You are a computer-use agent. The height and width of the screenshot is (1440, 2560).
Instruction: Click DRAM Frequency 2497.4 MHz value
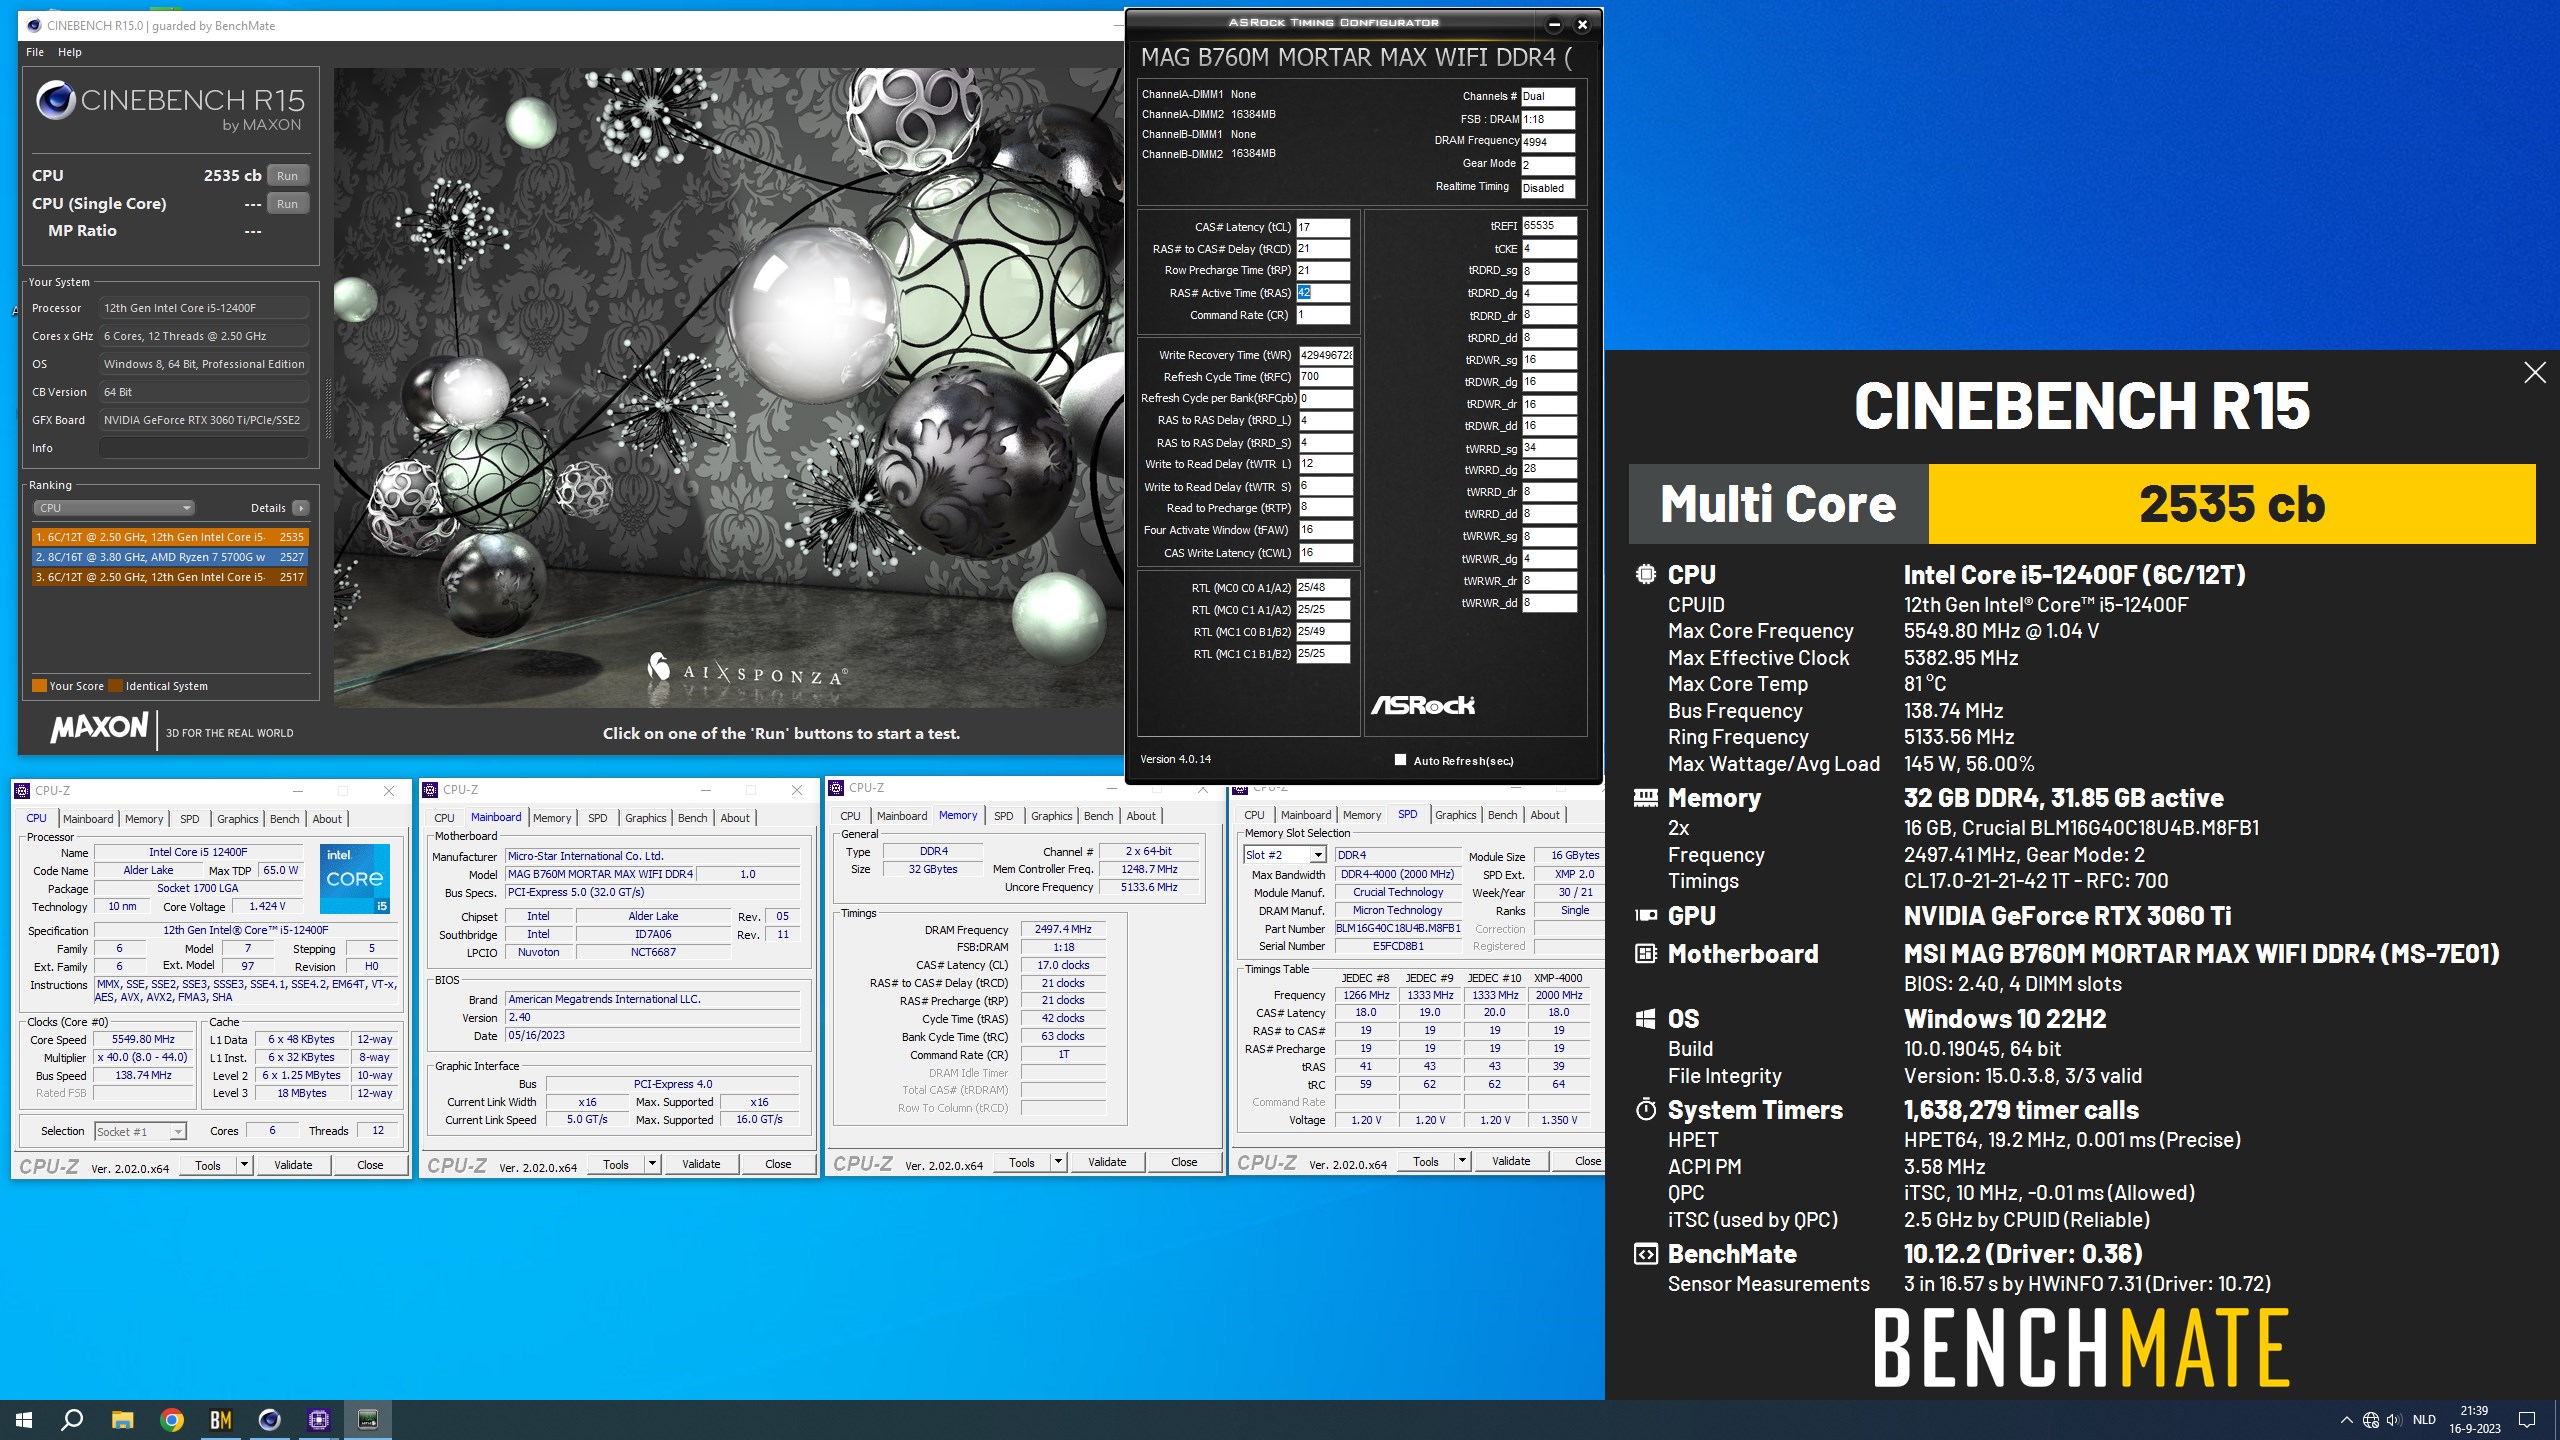pyautogui.click(x=1063, y=929)
